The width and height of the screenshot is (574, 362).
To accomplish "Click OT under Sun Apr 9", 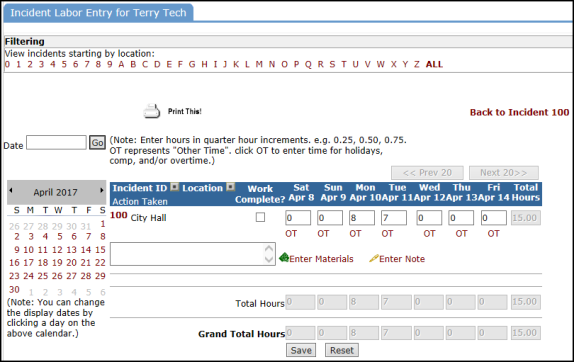I will tap(323, 234).
